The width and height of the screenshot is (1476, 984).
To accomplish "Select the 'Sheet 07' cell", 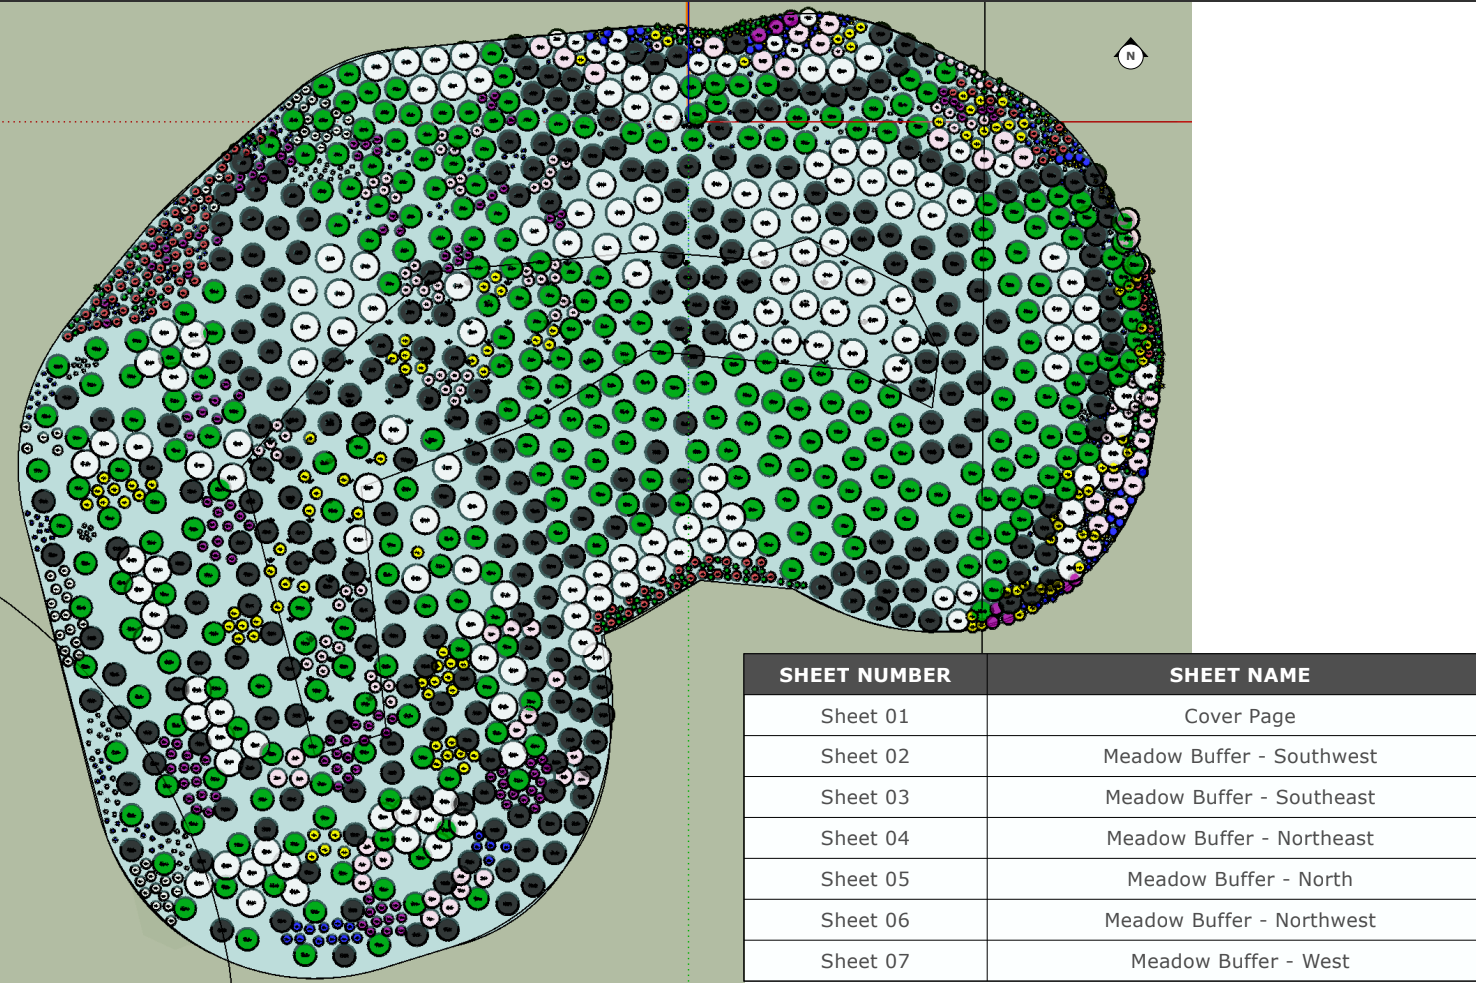I will point(865,961).
